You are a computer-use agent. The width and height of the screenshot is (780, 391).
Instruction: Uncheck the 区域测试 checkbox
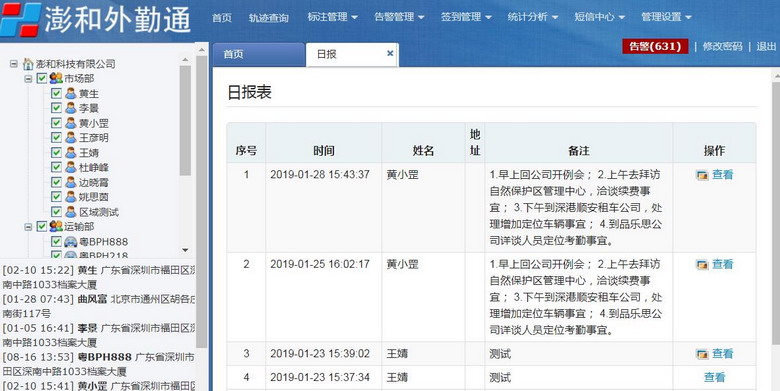[x=56, y=212]
